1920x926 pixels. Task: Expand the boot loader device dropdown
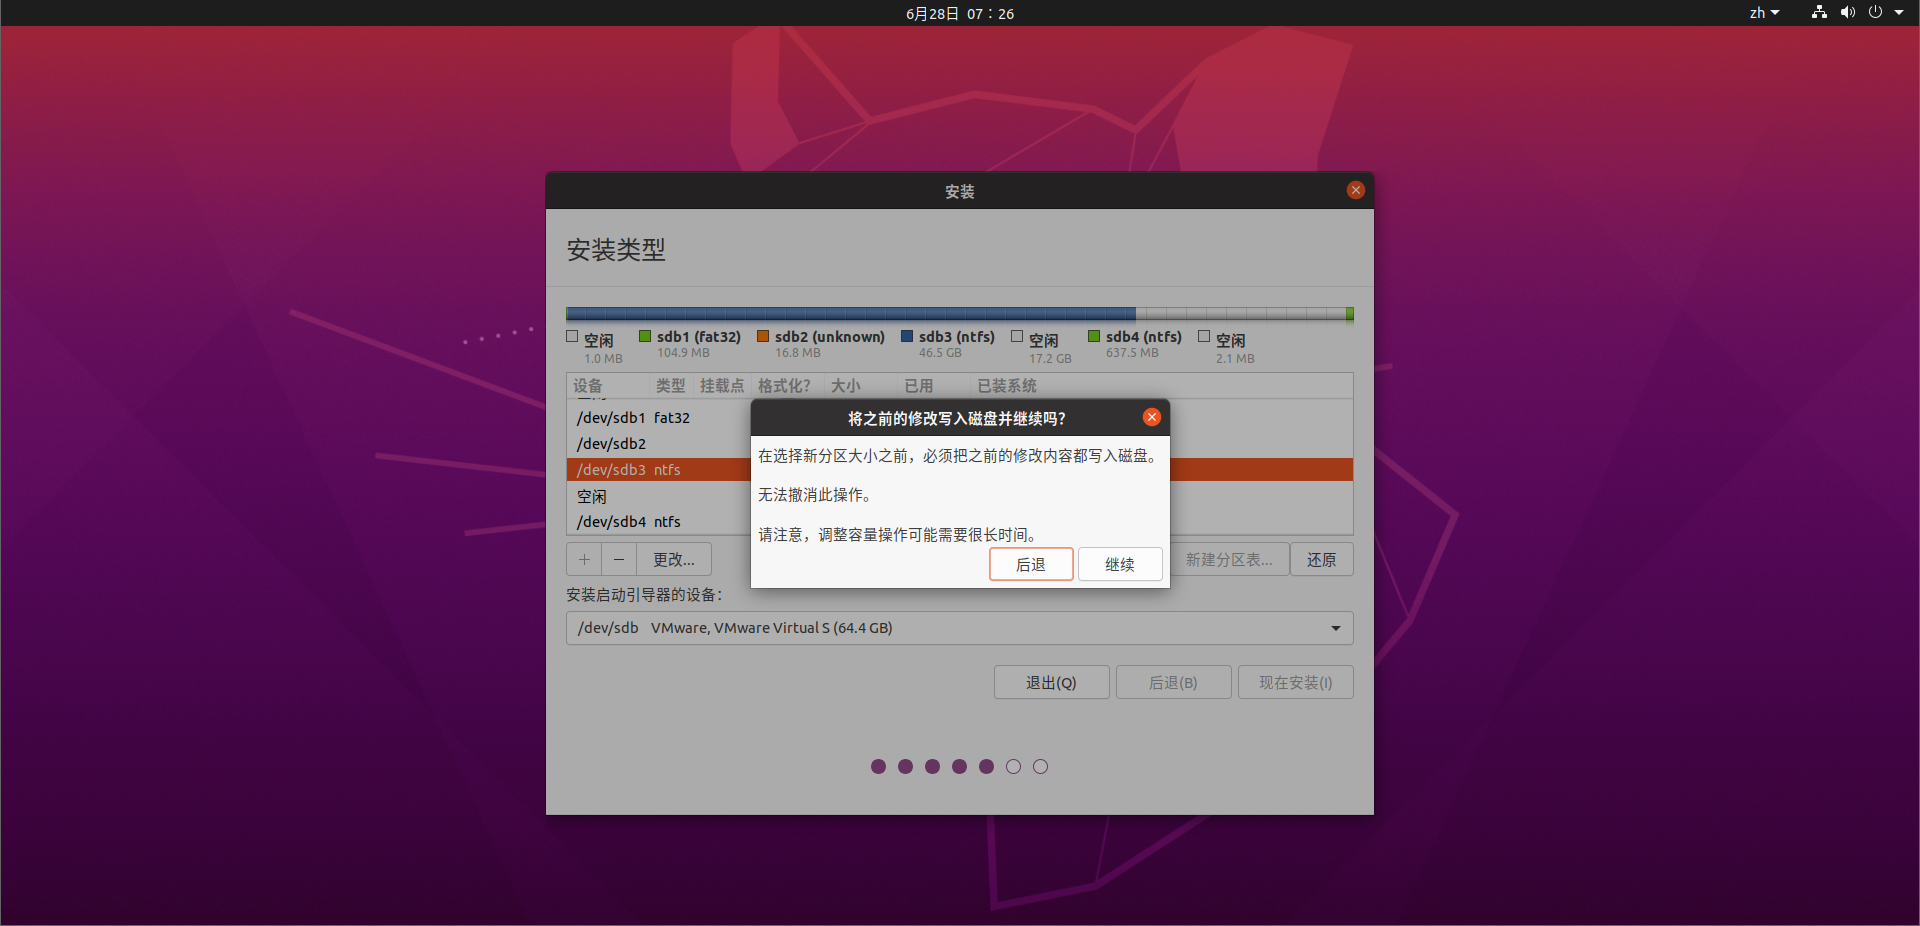pos(1335,628)
